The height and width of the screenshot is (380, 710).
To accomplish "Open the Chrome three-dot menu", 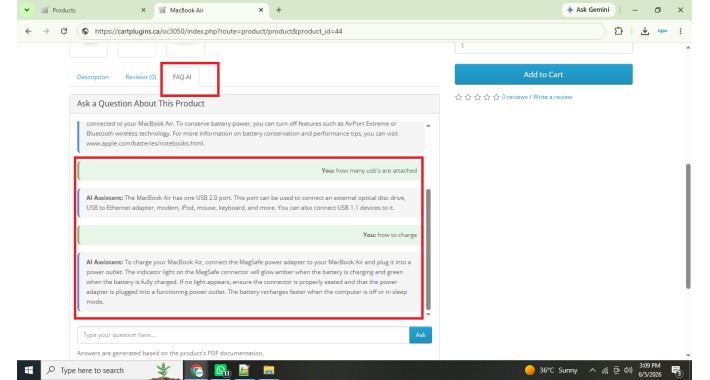I will [x=680, y=31].
